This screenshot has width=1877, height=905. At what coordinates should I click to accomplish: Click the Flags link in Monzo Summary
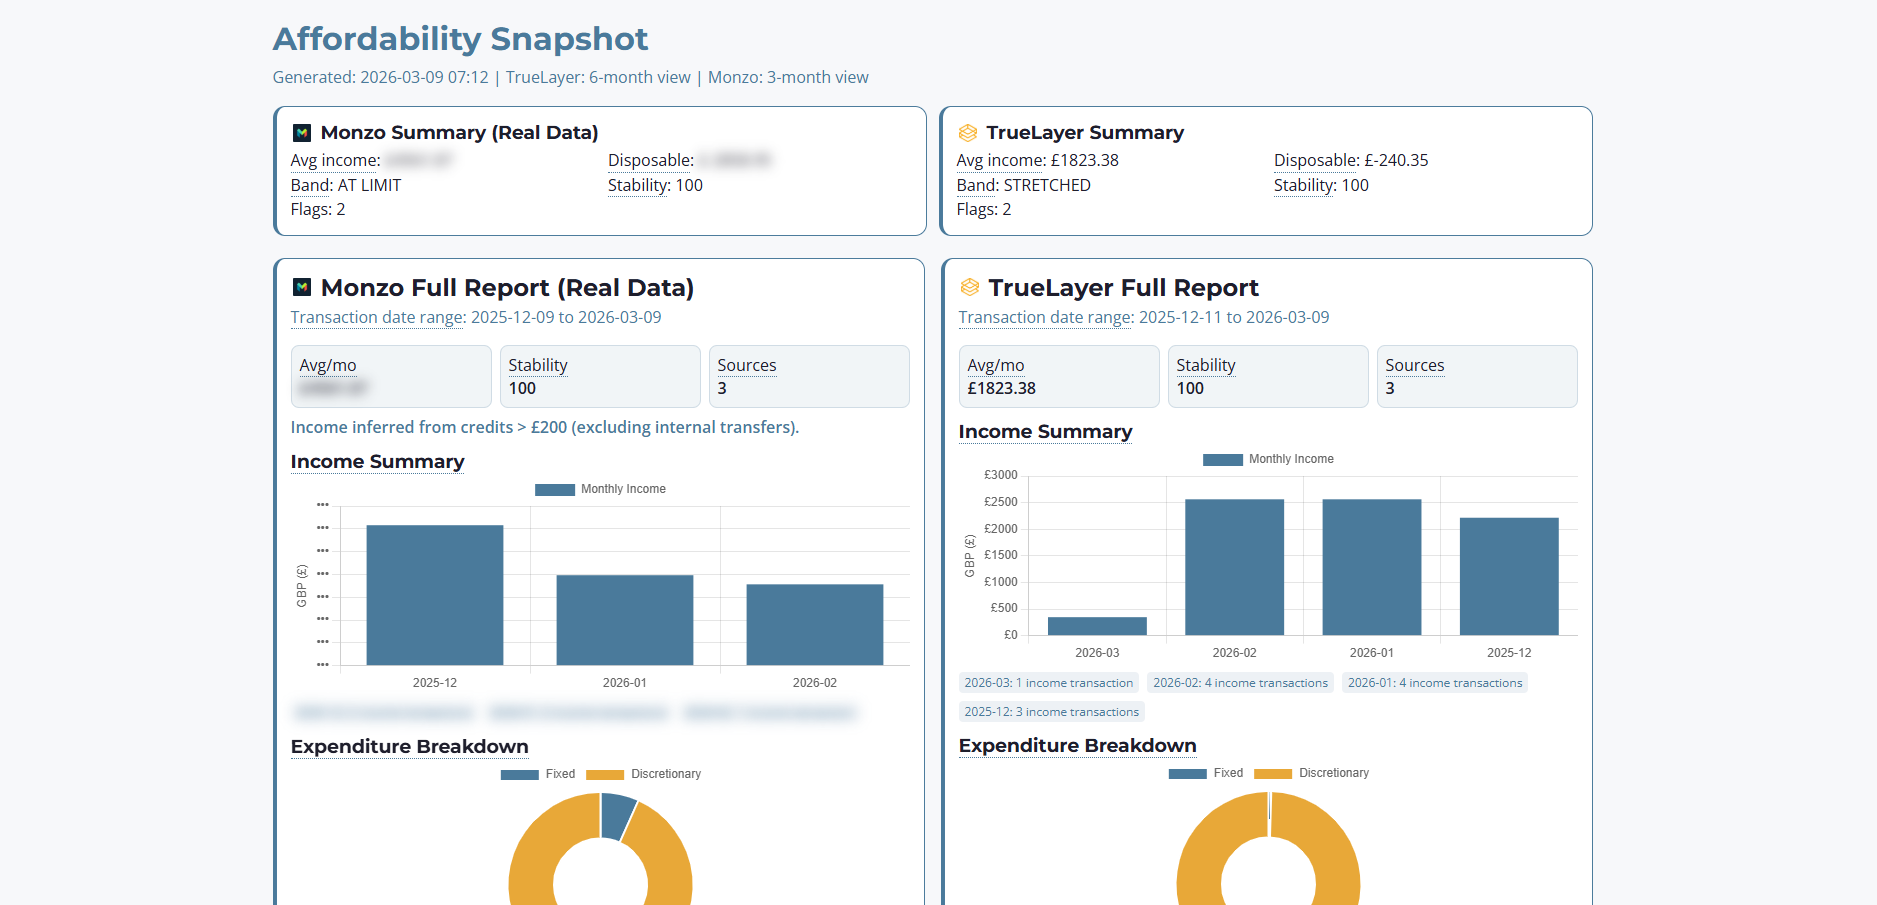coord(311,209)
